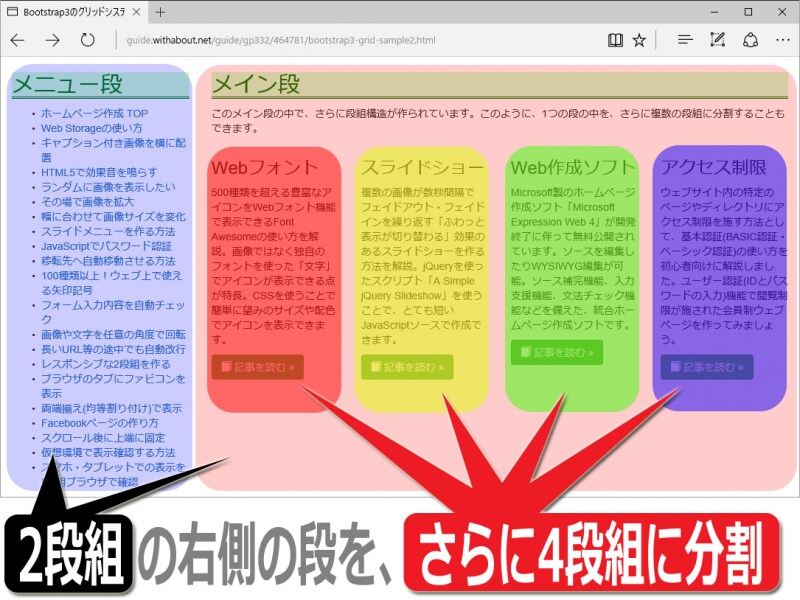The image size is (800, 600).
Task: Click 記事を読む on the スライドショー card
Action: (408, 364)
